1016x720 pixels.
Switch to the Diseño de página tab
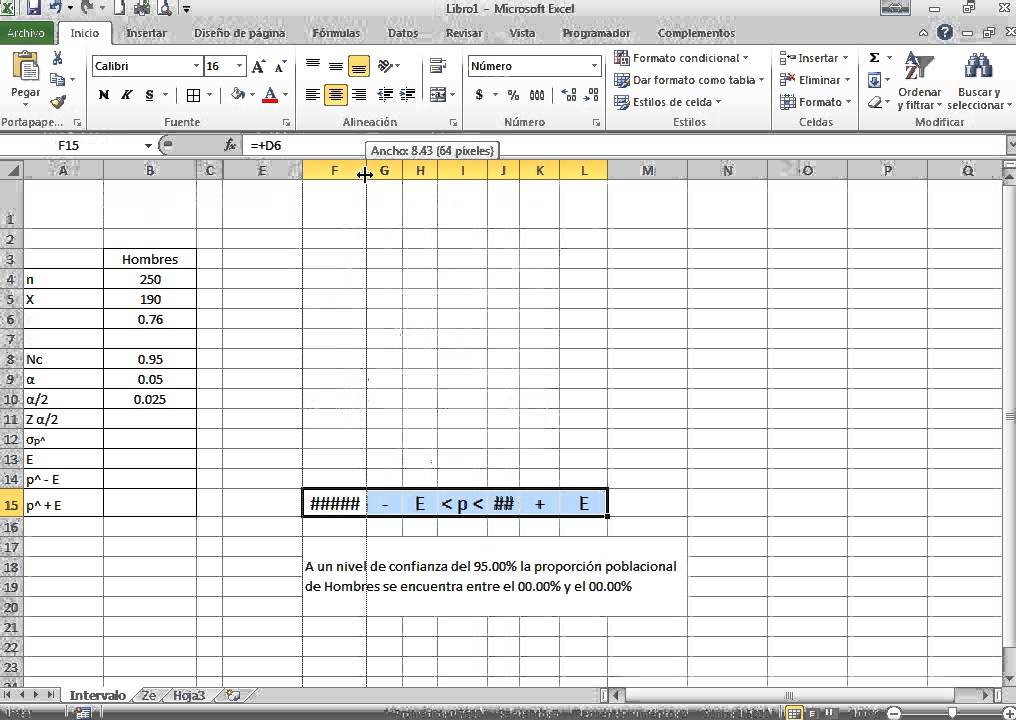click(239, 33)
